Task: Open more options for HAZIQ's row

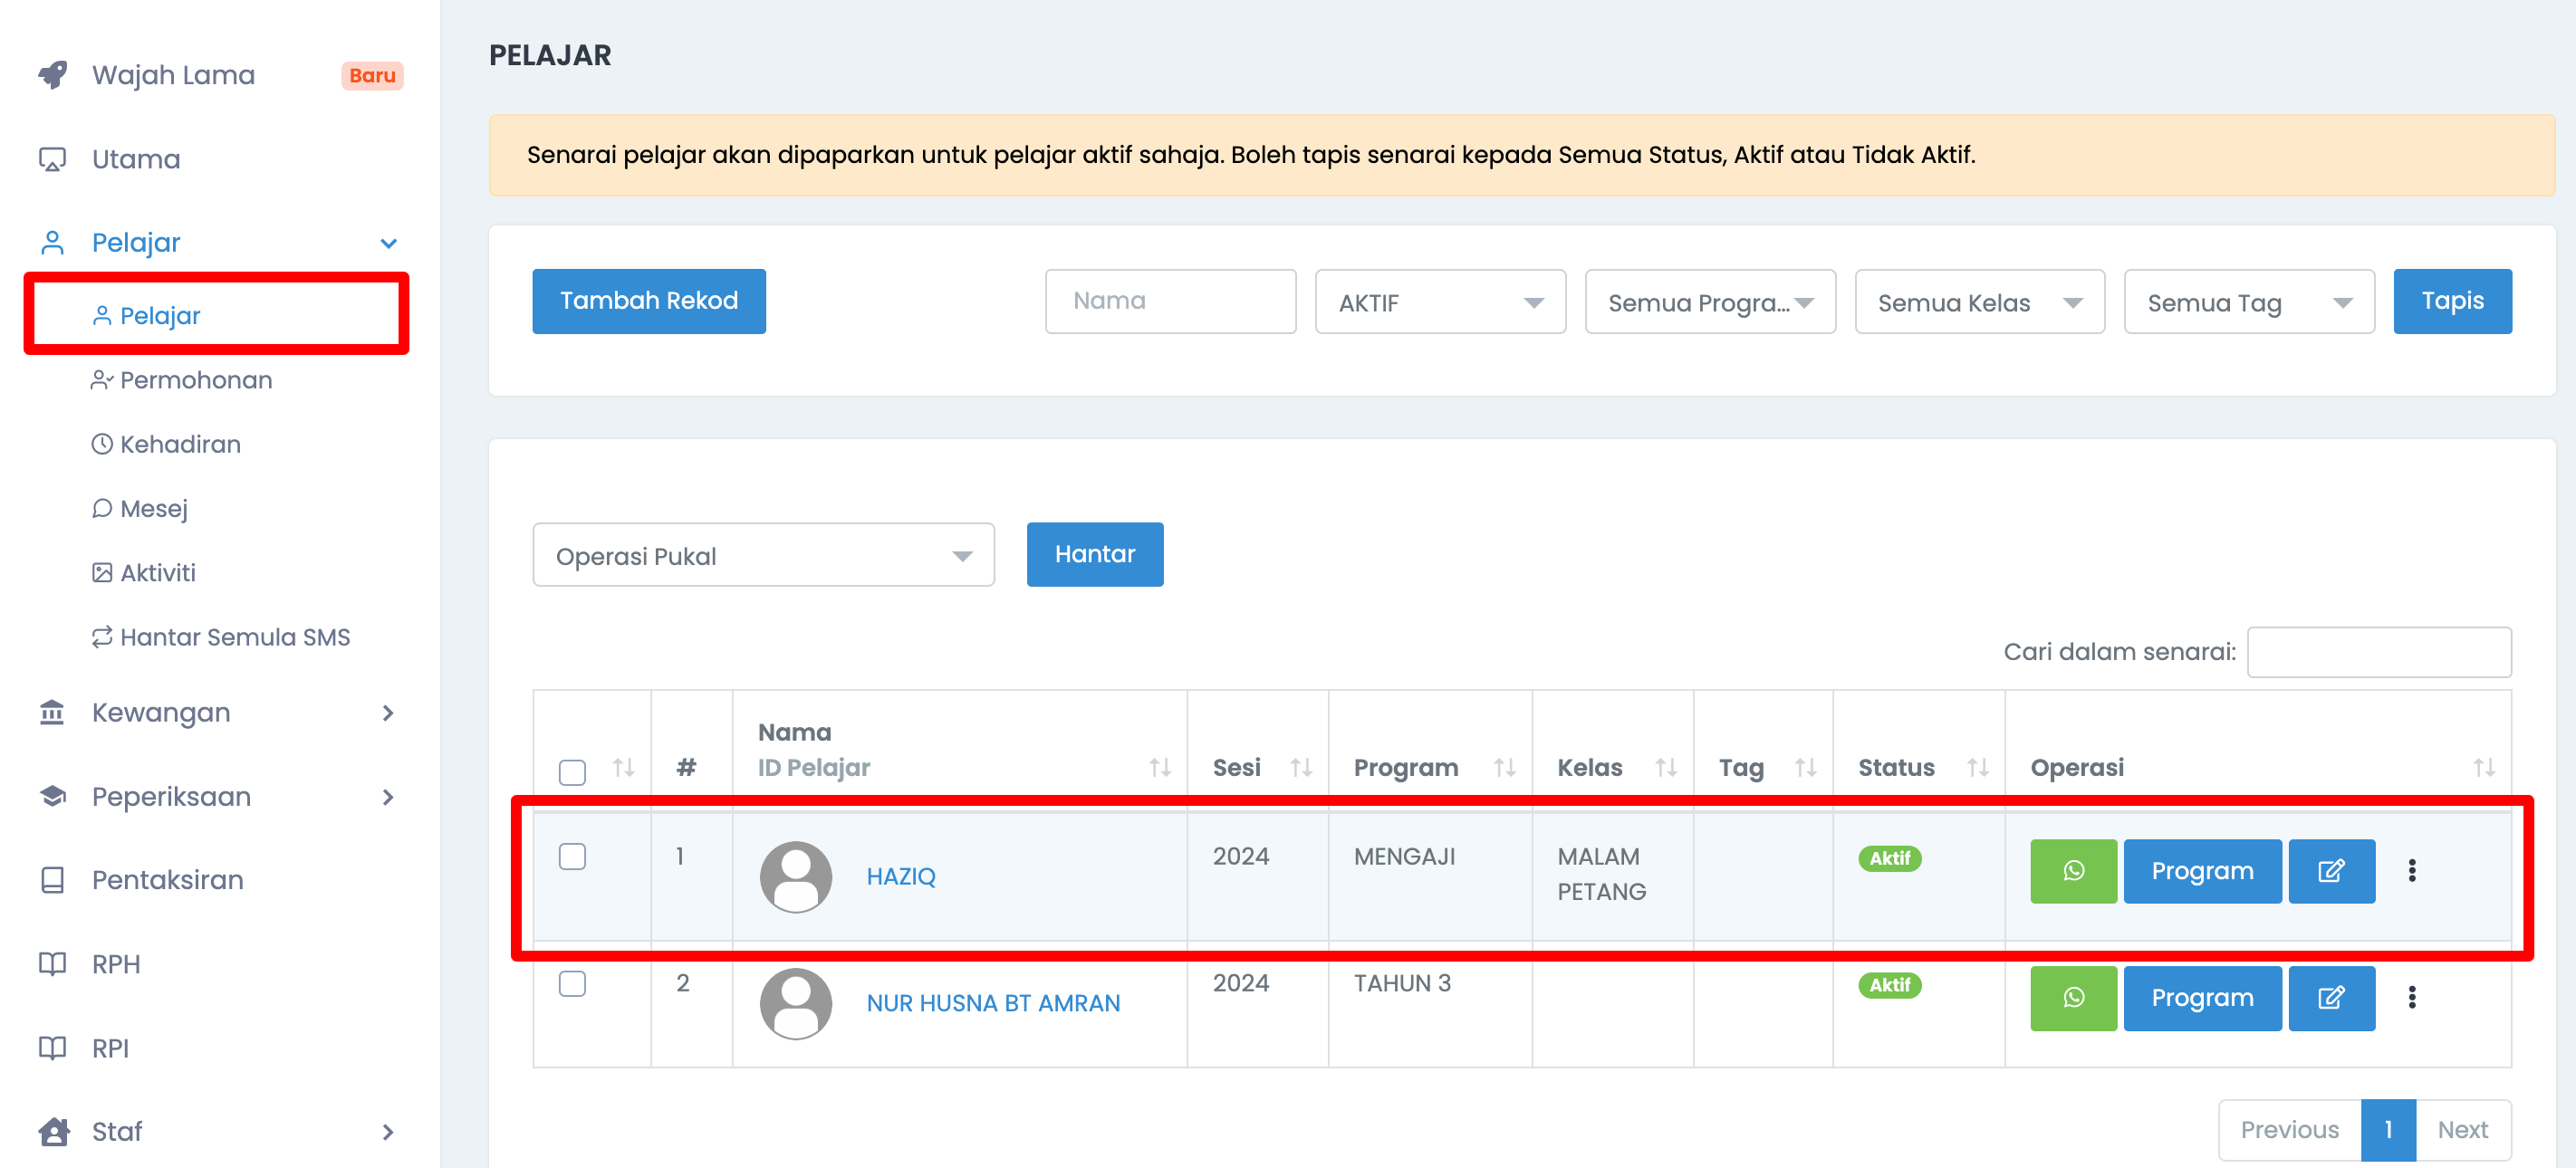Action: pos(2412,871)
